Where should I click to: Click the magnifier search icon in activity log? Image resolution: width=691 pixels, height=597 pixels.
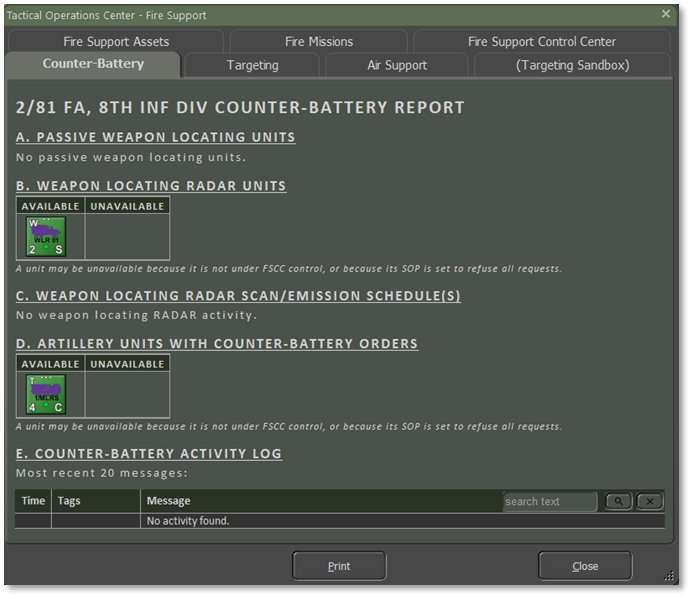click(619, 501)
